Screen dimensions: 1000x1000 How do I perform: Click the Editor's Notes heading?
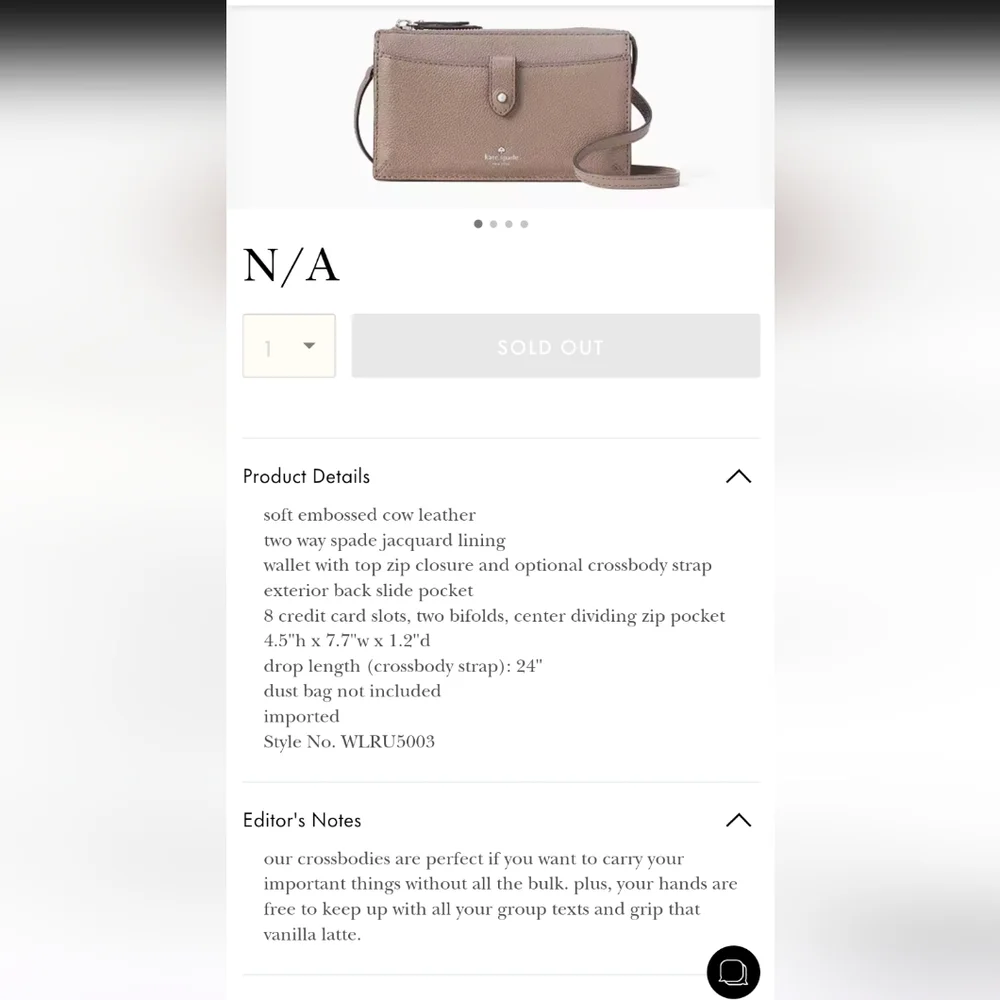pyautogui.click(x=302, y=820)
